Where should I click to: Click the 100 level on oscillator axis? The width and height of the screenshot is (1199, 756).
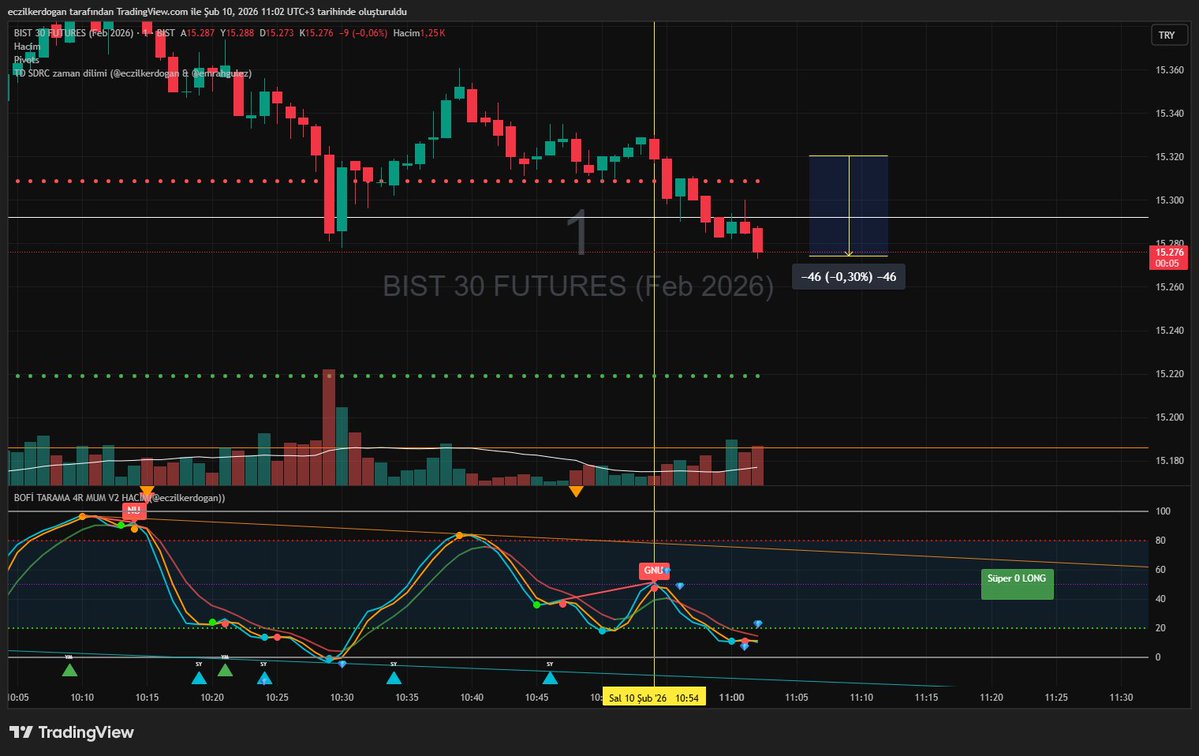click(1162, 511)
